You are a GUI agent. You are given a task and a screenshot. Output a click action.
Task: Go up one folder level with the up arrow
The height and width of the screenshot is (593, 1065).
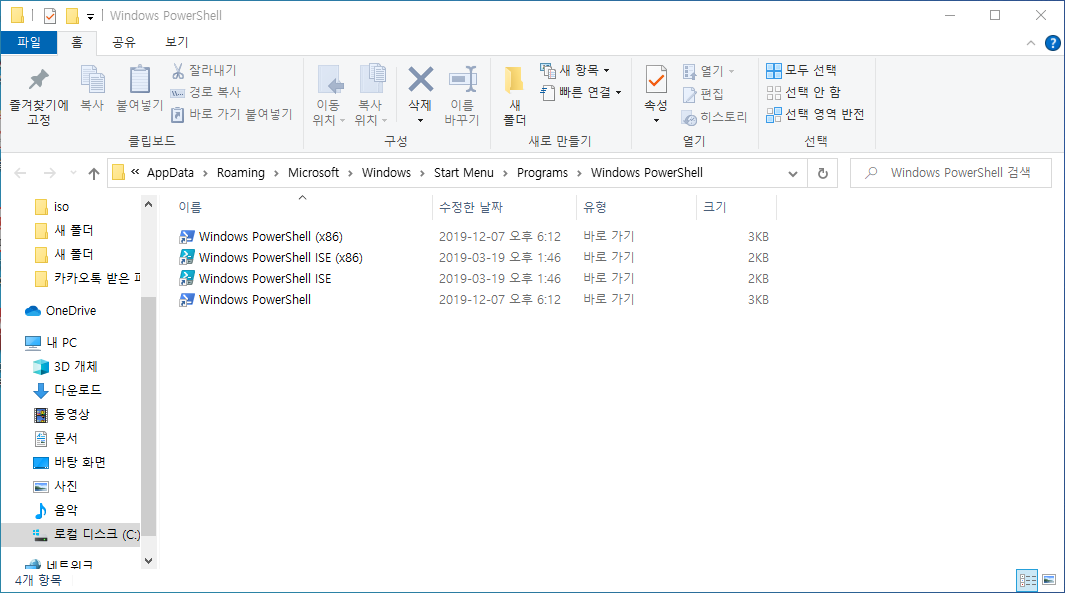[94, 173]
